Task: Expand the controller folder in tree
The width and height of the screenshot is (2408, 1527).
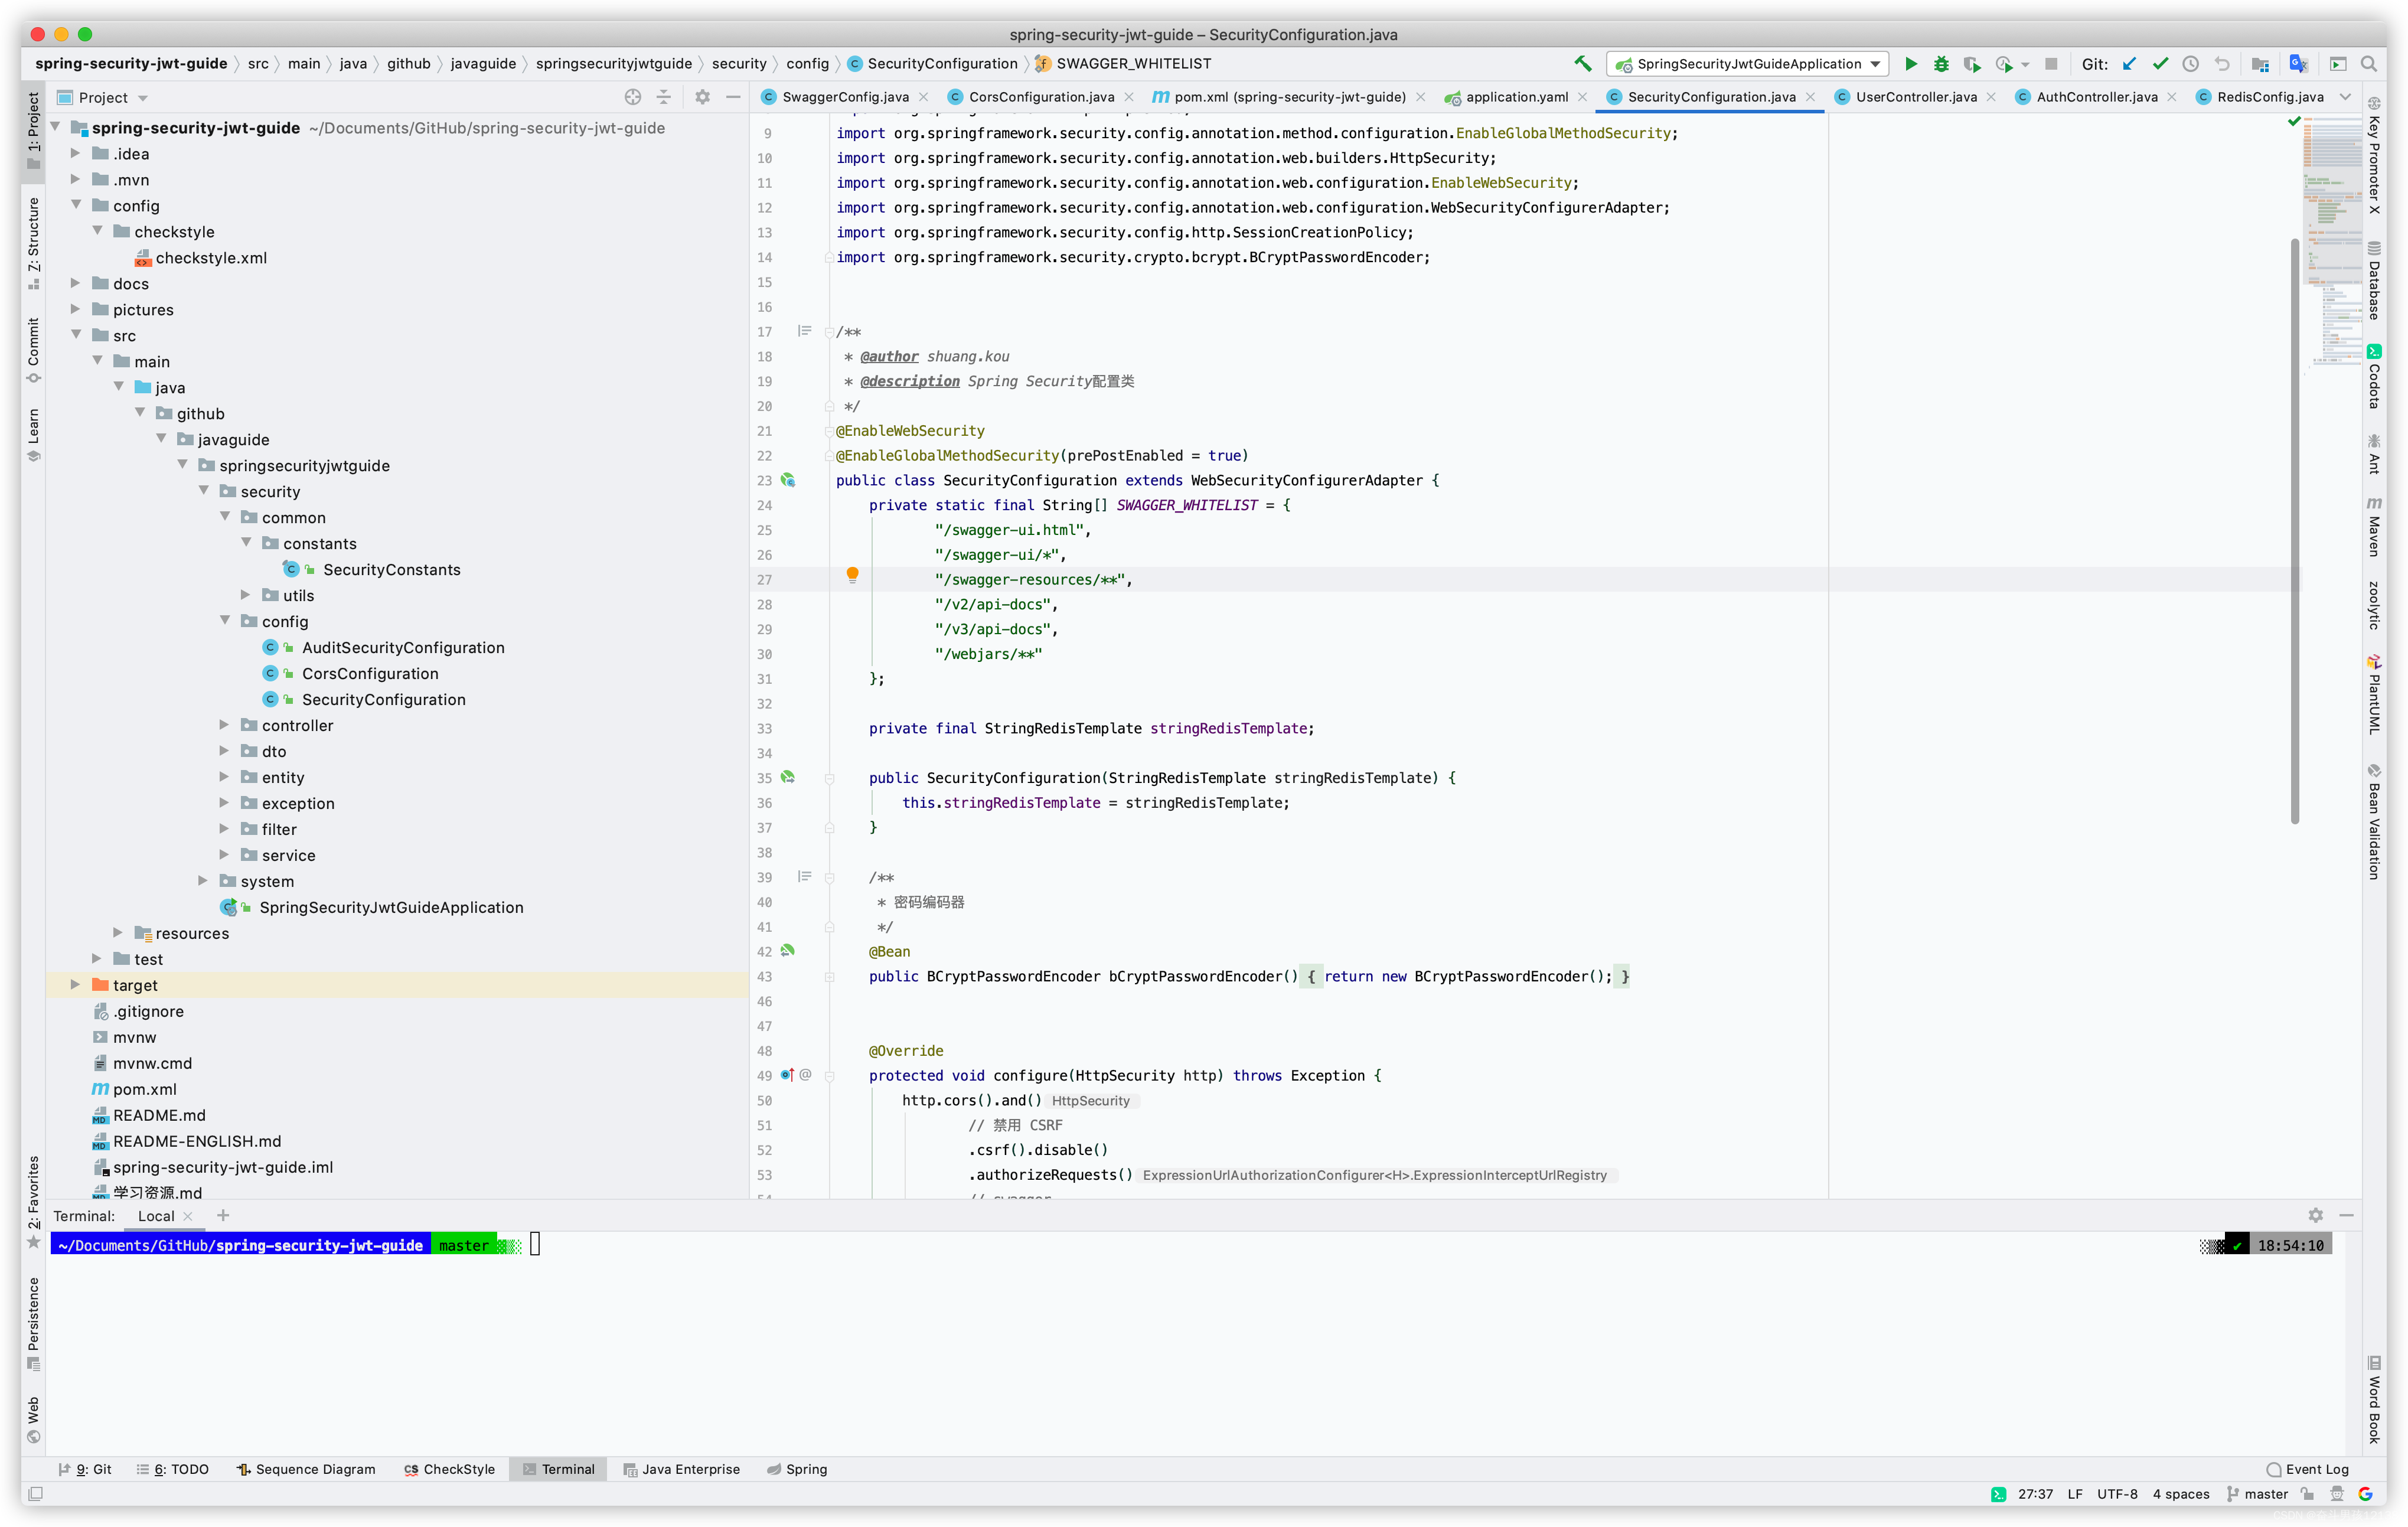Action: tap(224, 725)
